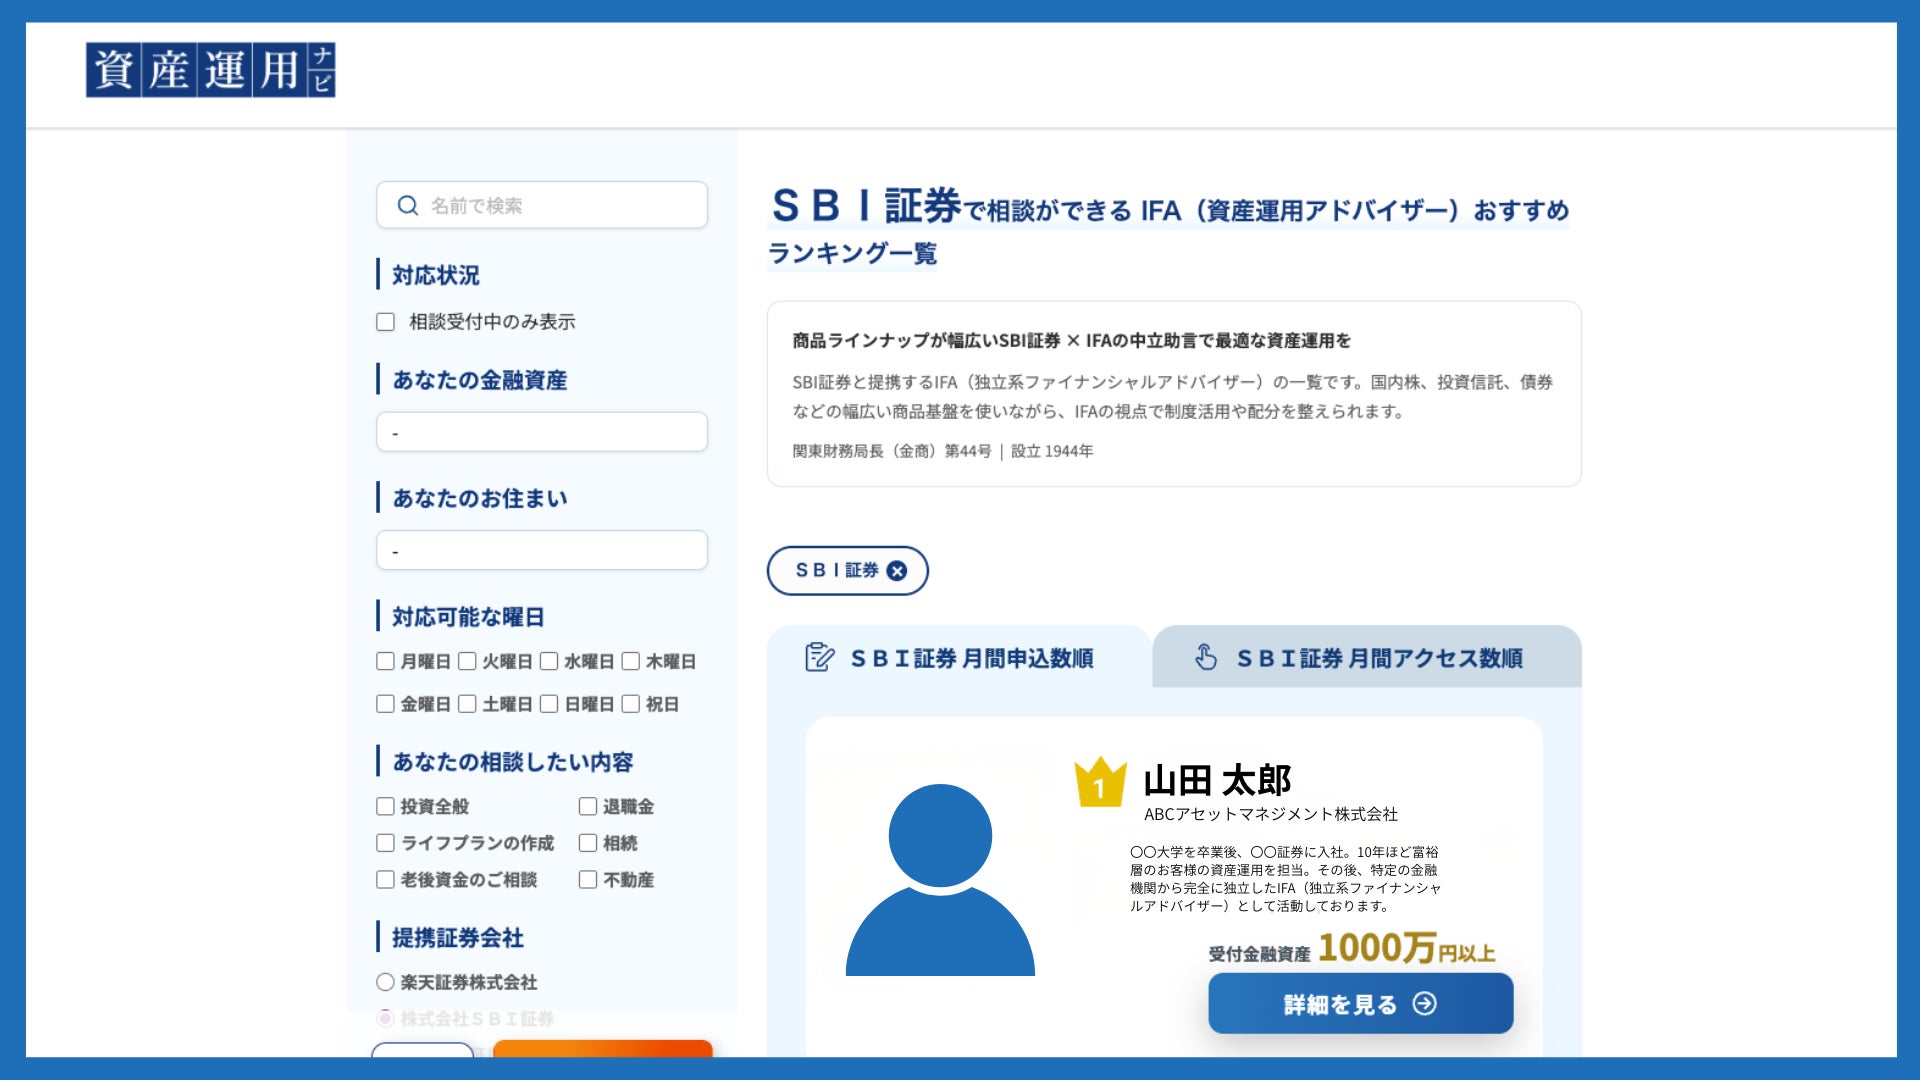This screenshot has width=1920, height=1080.
Task: Check the 日曜日 checkbox
Action: coord(549,704)
